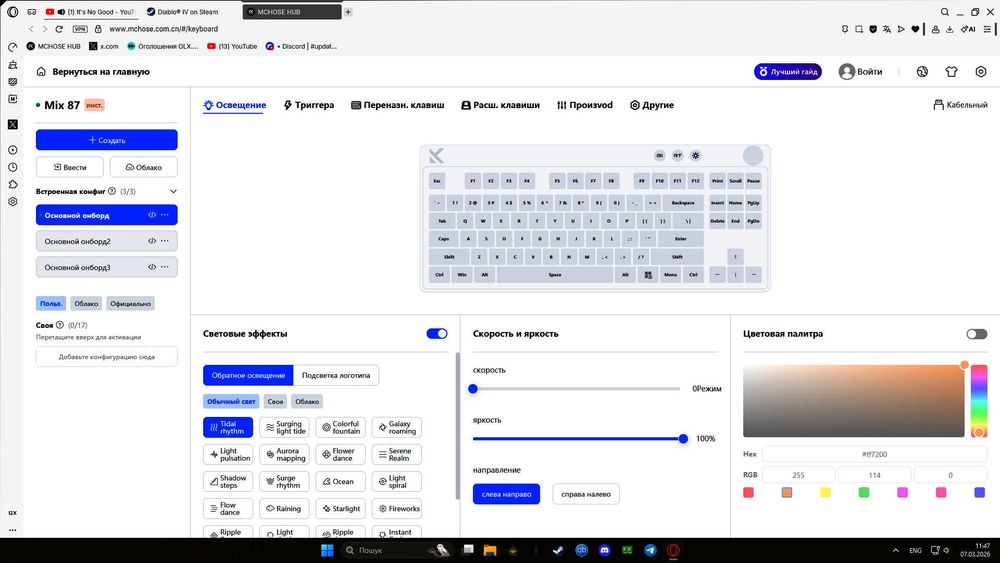Click the яркость slider handle

pos(683,439)
